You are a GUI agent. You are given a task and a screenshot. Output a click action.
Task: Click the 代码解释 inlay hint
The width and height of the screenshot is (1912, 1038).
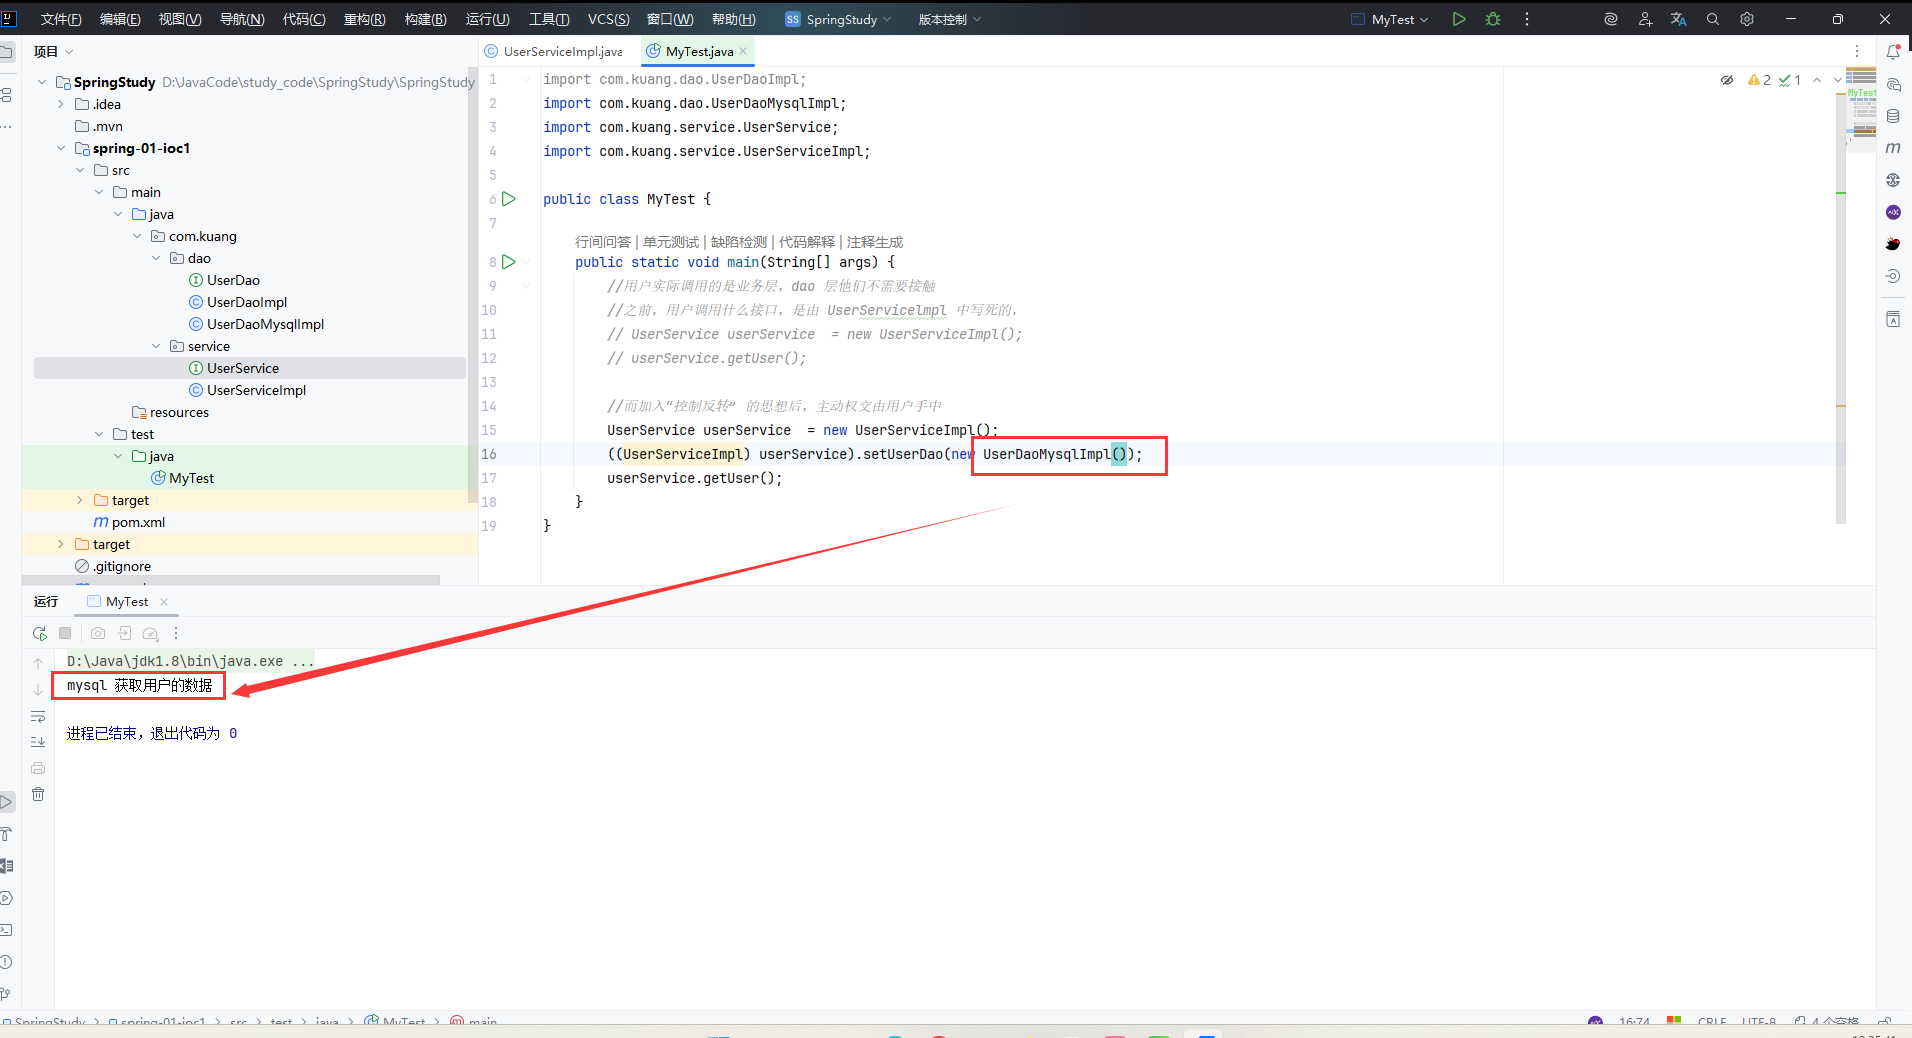807,242
